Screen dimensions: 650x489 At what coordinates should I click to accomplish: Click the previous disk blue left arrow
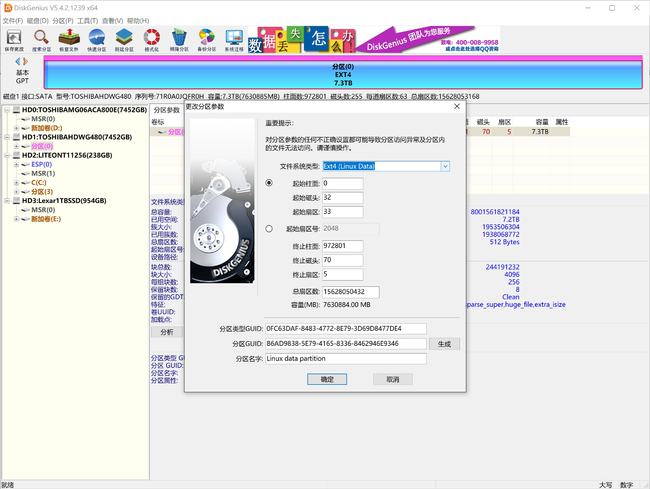coord(18,61)
